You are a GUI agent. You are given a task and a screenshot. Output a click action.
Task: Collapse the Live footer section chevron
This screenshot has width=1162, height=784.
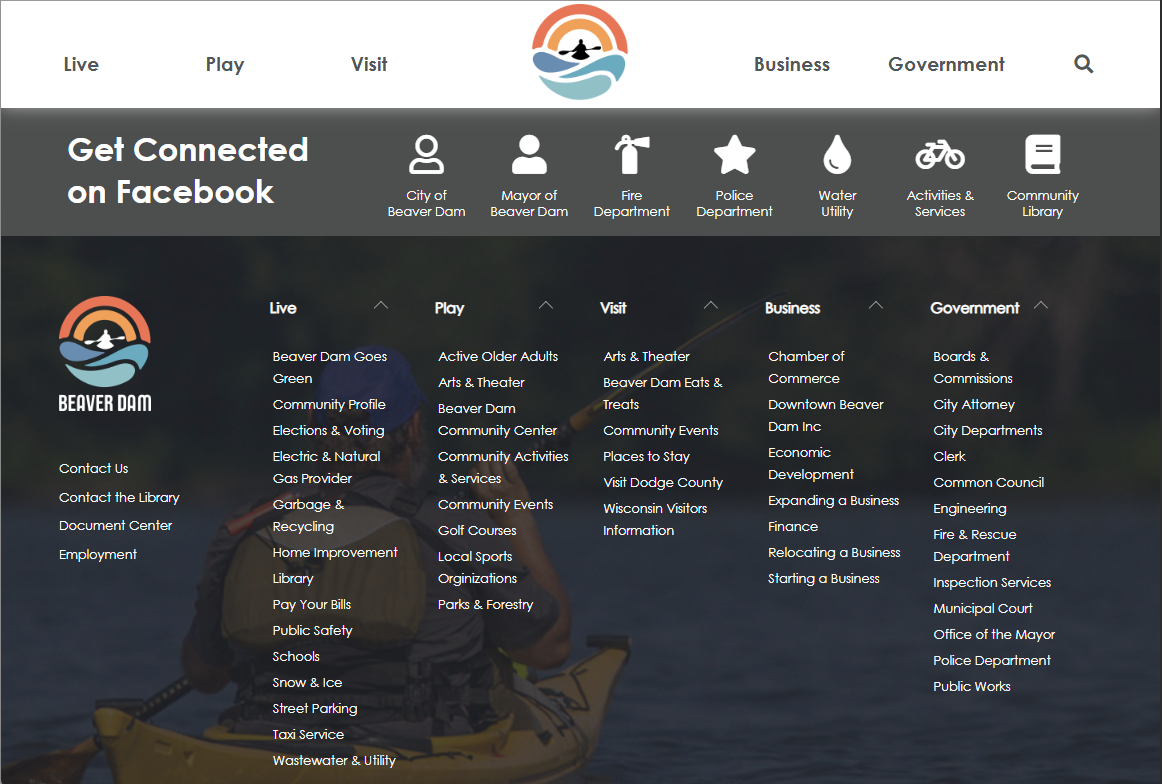pos(381,305)
